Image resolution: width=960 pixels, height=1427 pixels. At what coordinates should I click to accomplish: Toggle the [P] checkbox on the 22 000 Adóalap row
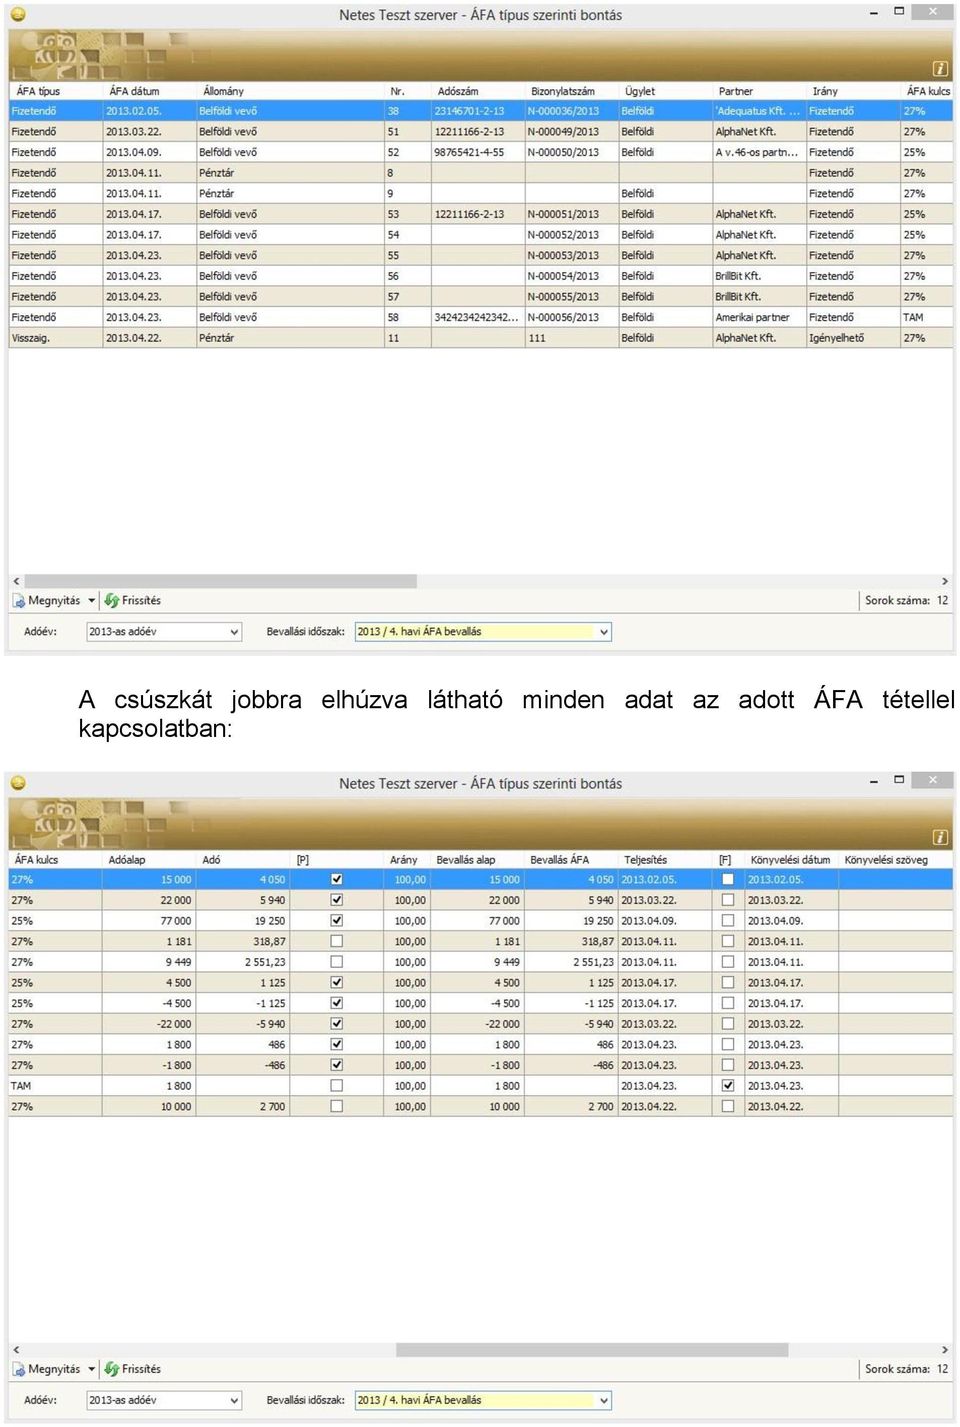tap(336, 900)
